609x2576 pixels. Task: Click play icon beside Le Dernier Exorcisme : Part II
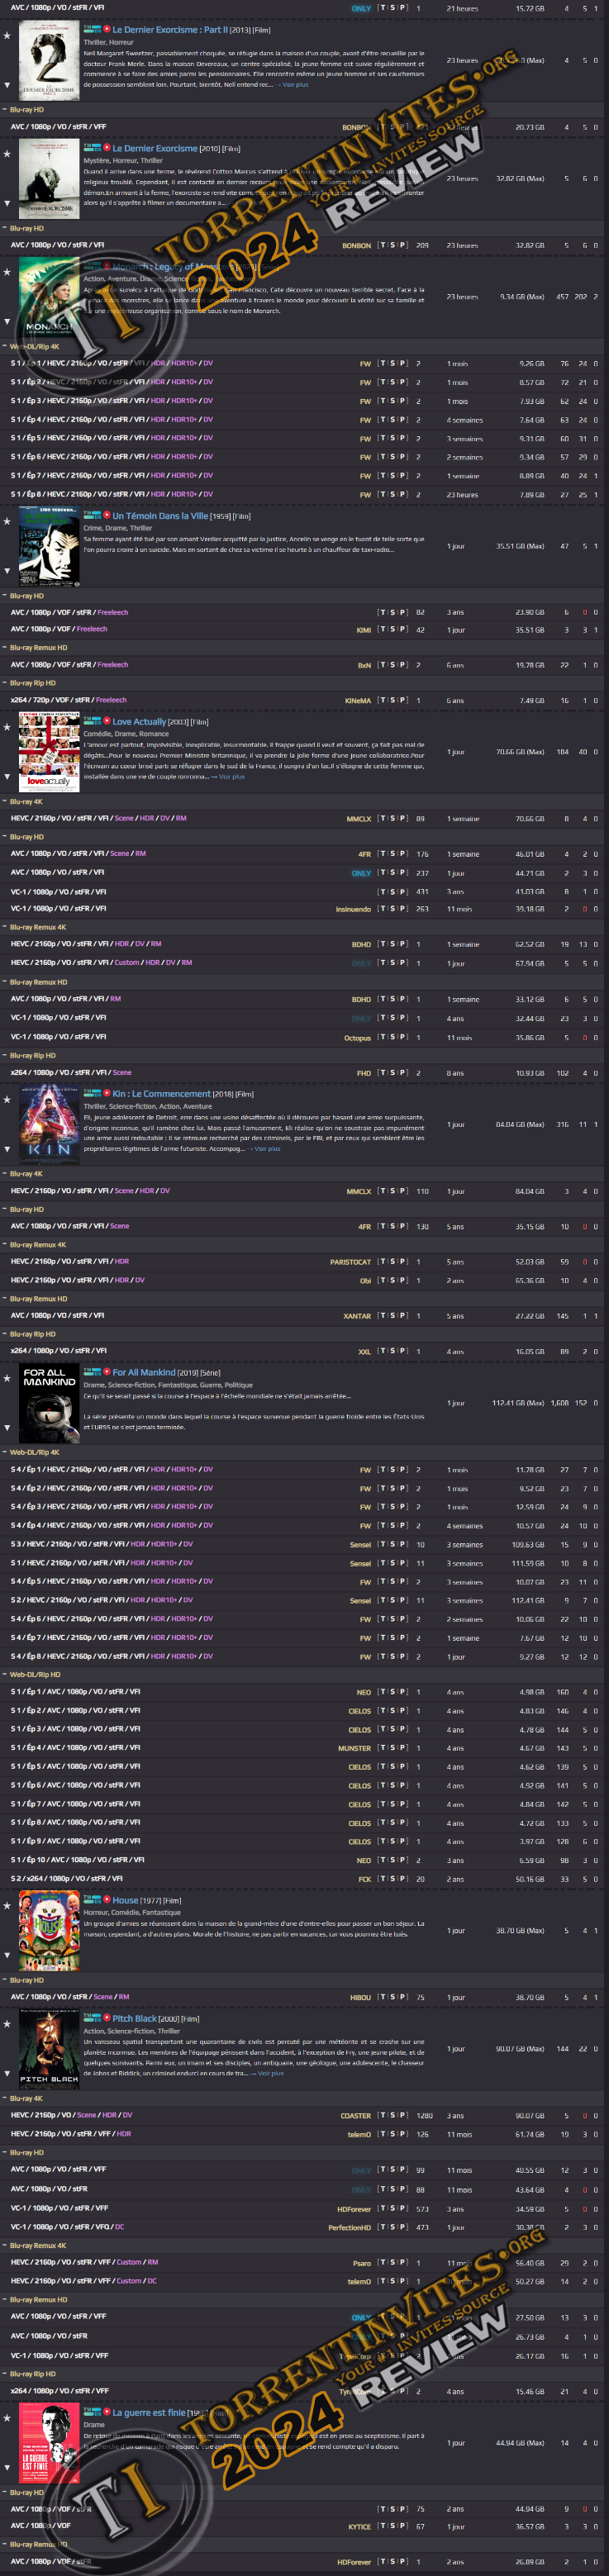pyautogui.click(x=106, y=29)
